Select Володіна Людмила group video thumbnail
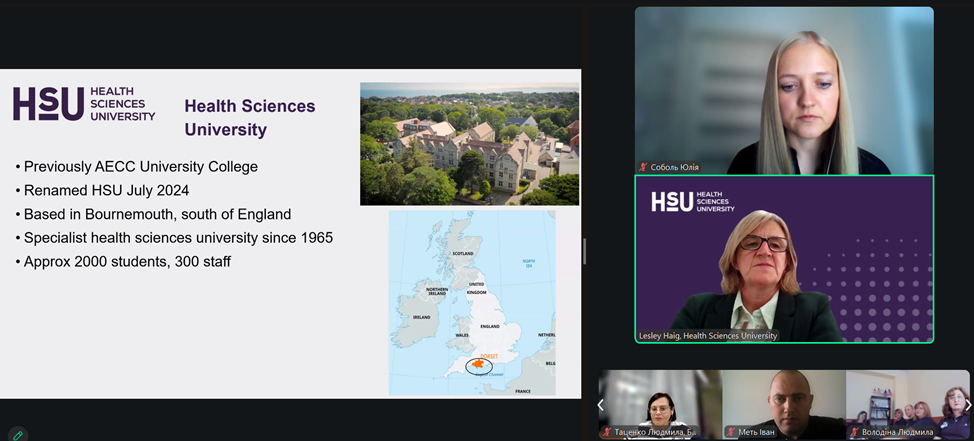Image resolution: width=974 pixels, height=441 pixels. [908, 405]
